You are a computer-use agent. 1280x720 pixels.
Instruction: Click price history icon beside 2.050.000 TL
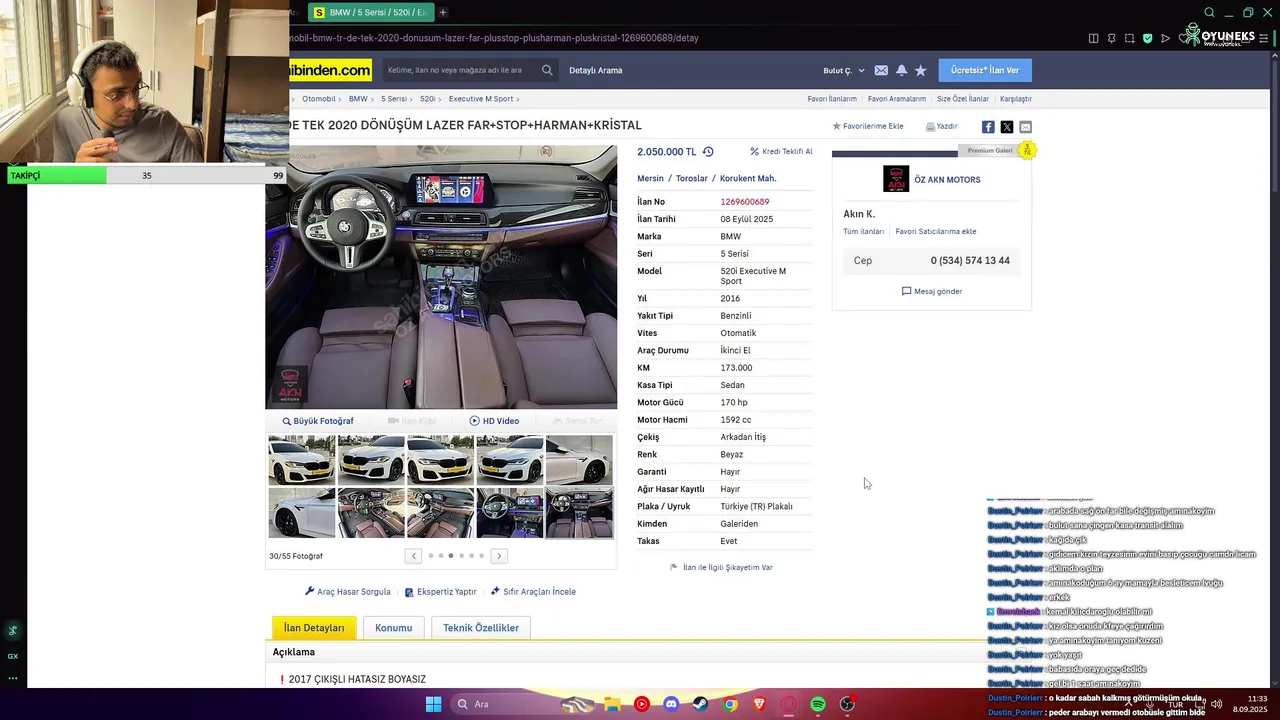pos(708,152)
